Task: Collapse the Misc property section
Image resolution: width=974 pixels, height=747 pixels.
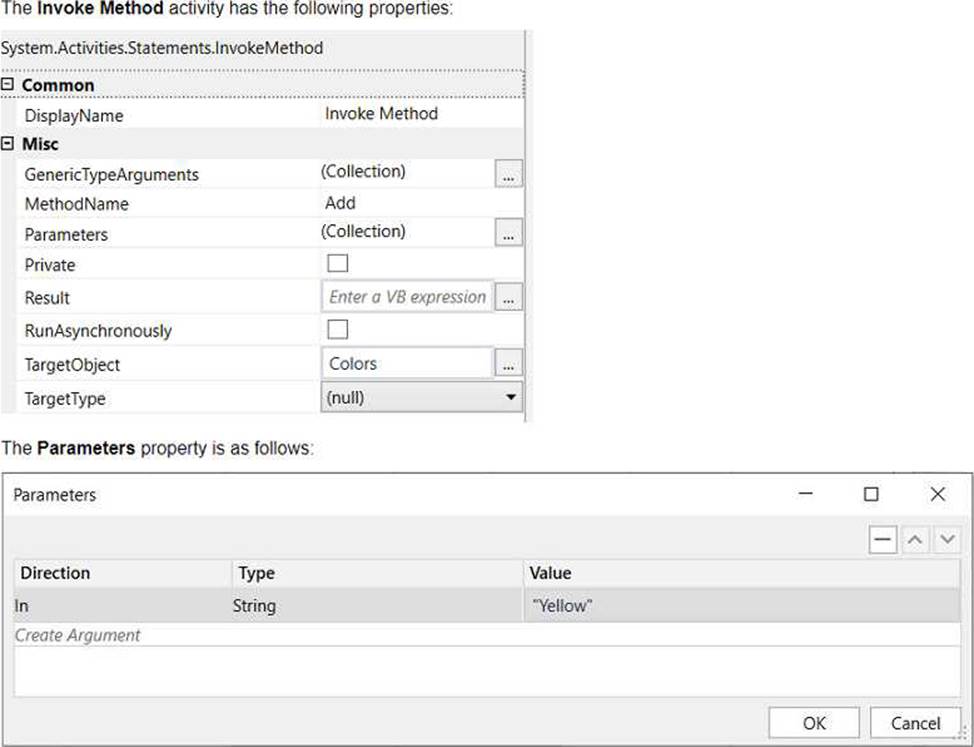Action: click(7, 143)
